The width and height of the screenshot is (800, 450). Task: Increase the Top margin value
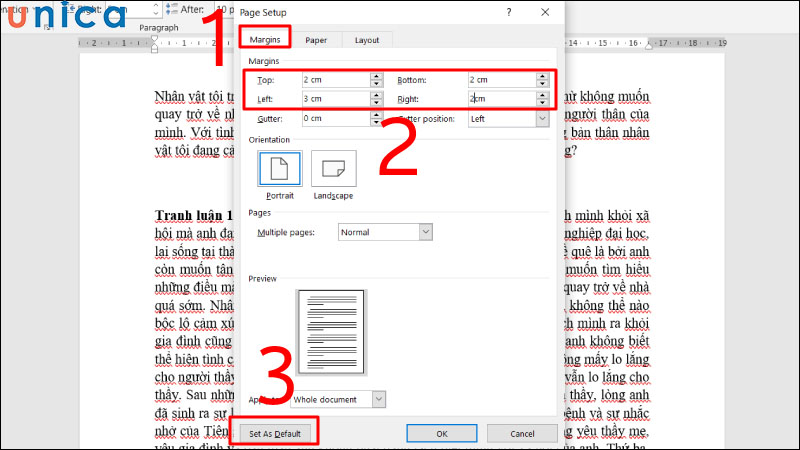tap(377, 76)
